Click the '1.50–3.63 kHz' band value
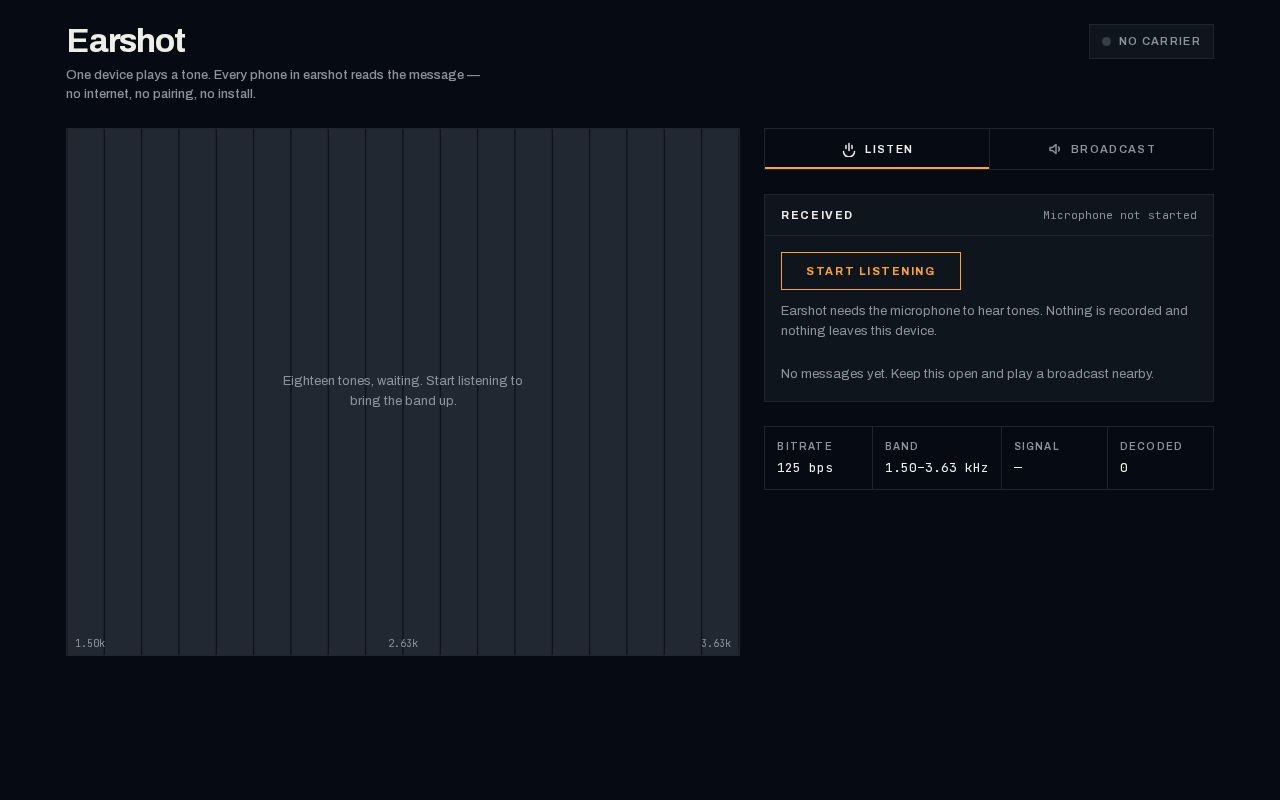1280x800 pixels. [x=937, y=468]
